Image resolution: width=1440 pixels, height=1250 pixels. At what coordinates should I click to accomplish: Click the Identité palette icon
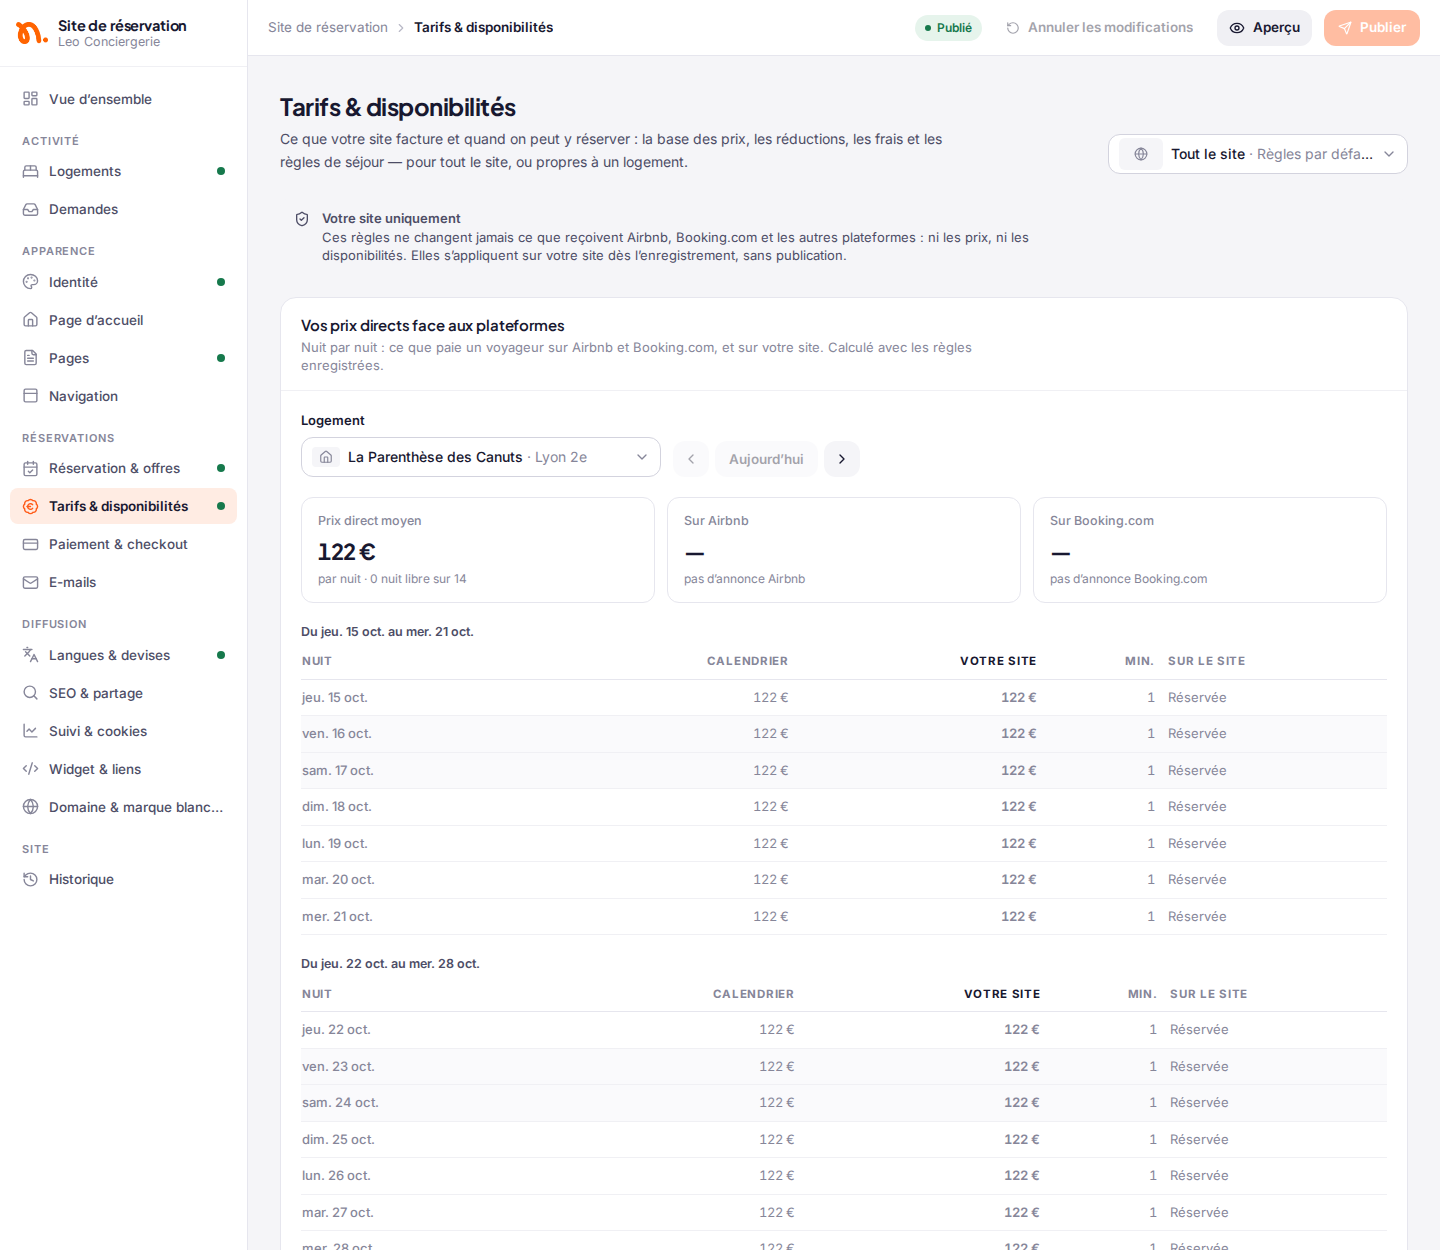pos(31,282)
